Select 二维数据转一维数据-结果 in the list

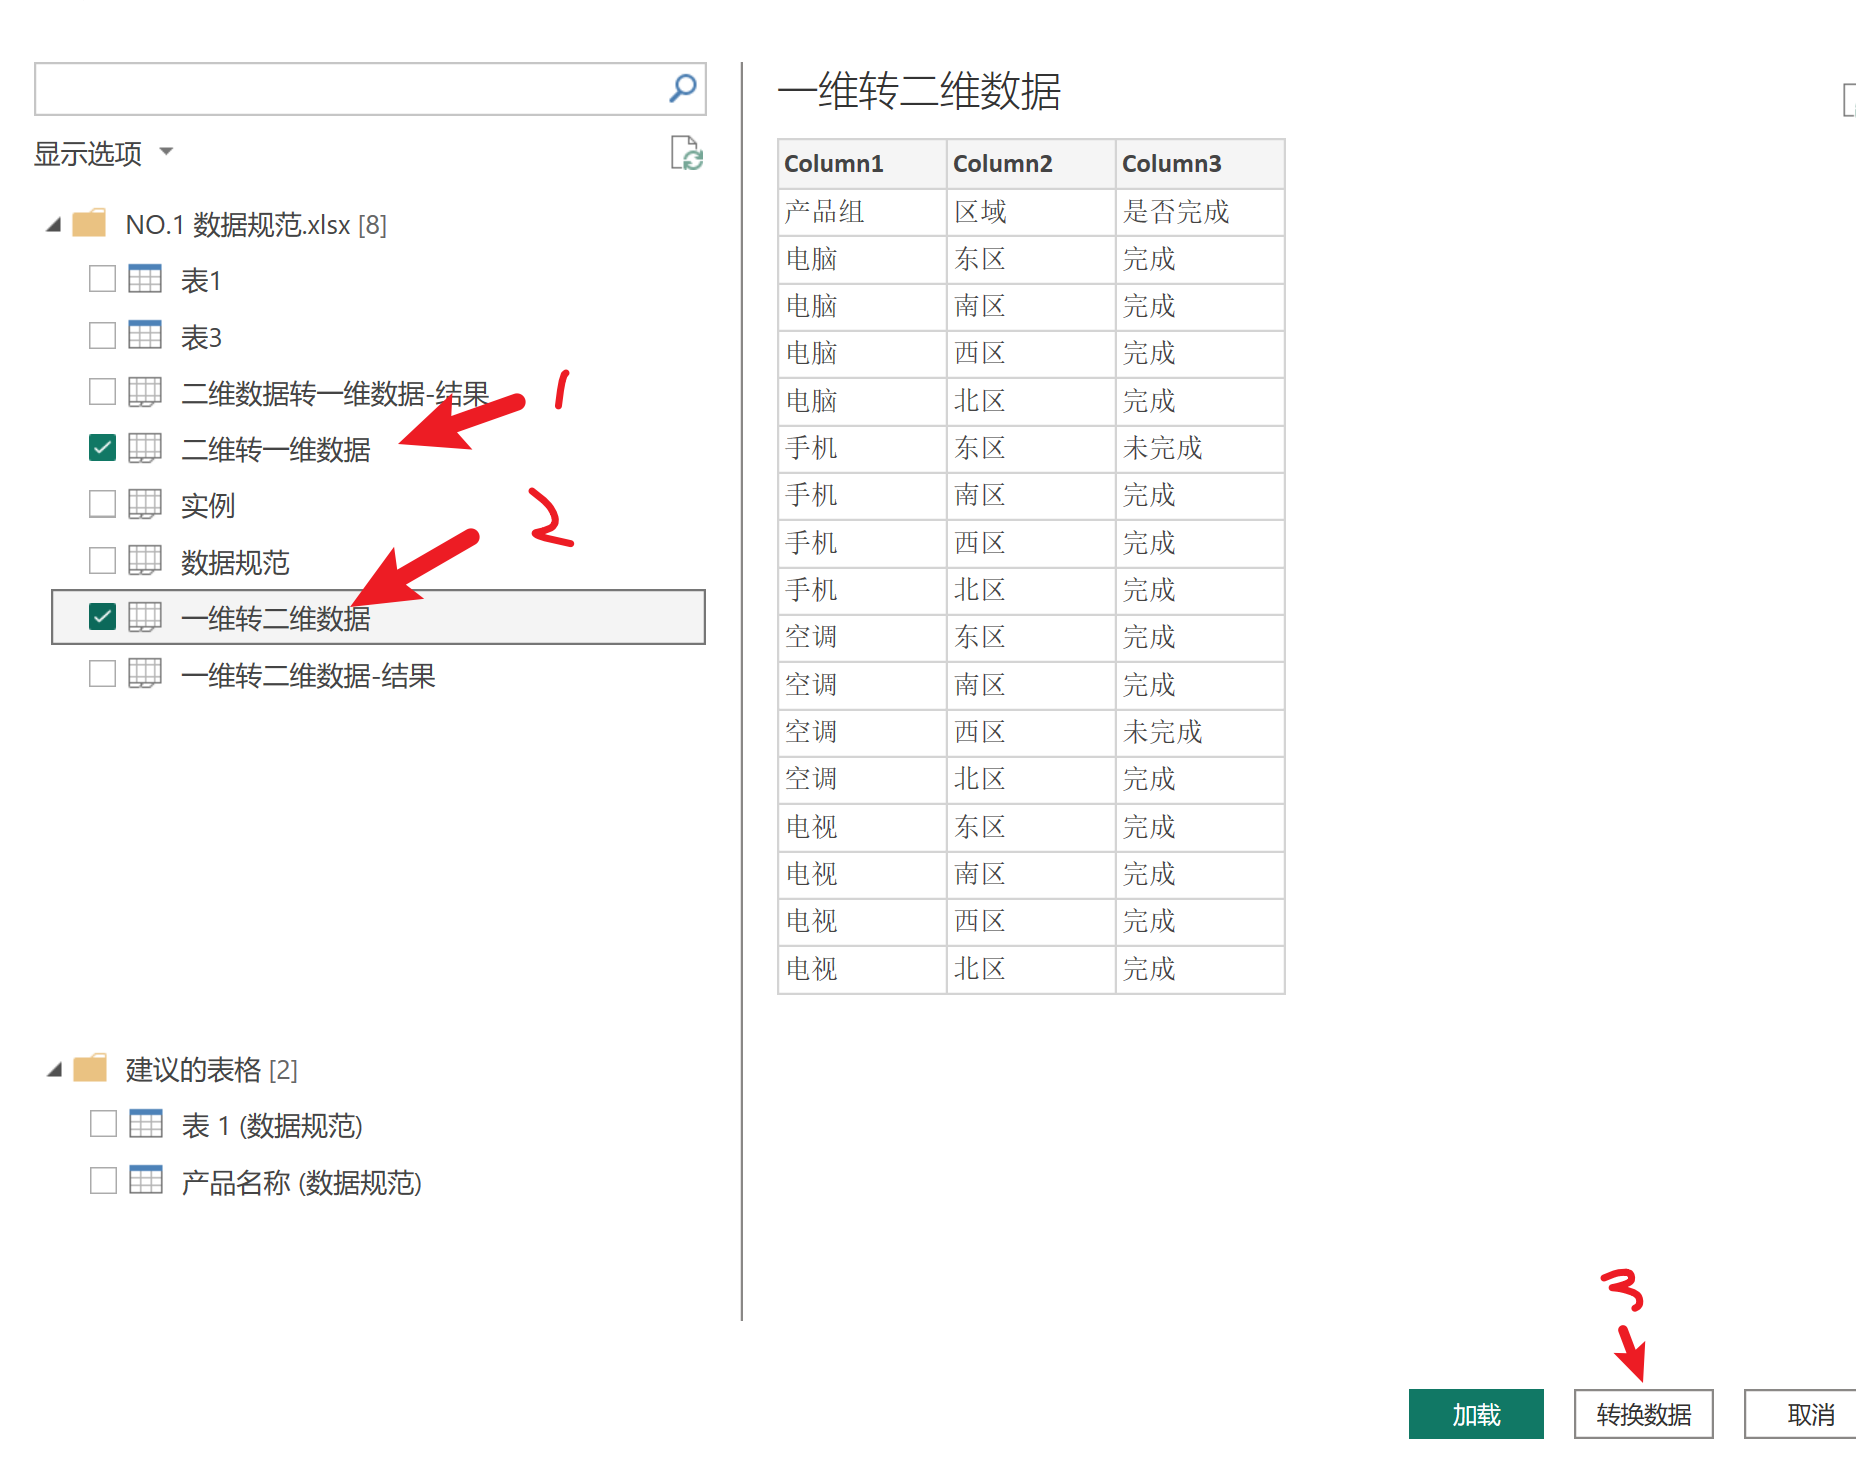(x=334, y=393)
